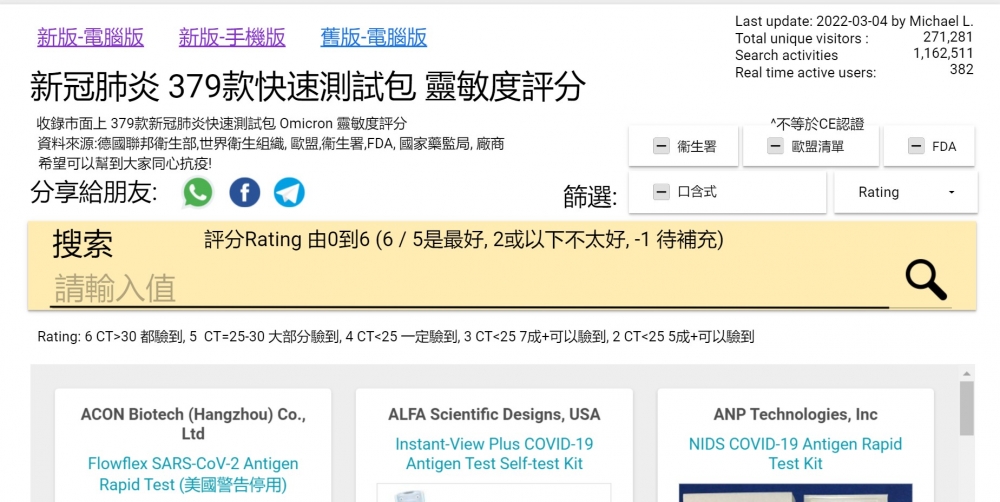Screen dimensions: 1000x502
Task: Click the Real time active users value 382
Action: coord(962,70)
